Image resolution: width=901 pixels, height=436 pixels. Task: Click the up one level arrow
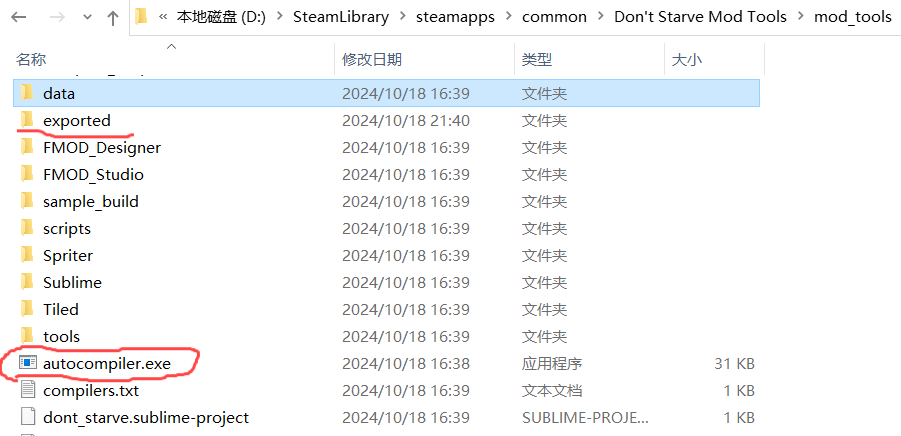pos(112,17)
